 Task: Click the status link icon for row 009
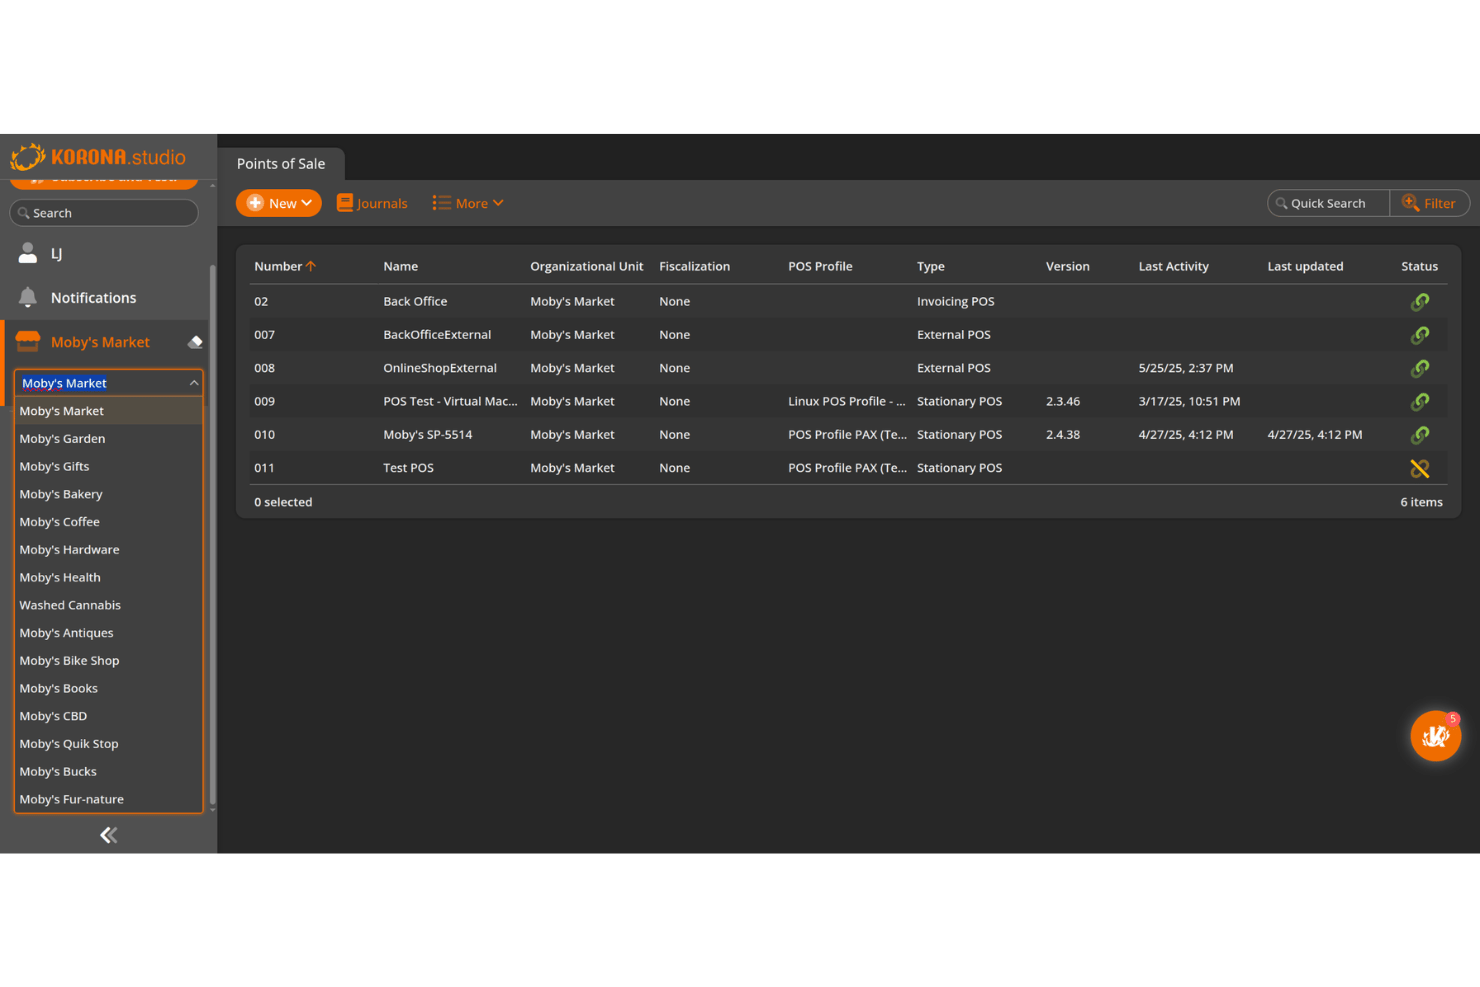tap(1420, 401)
